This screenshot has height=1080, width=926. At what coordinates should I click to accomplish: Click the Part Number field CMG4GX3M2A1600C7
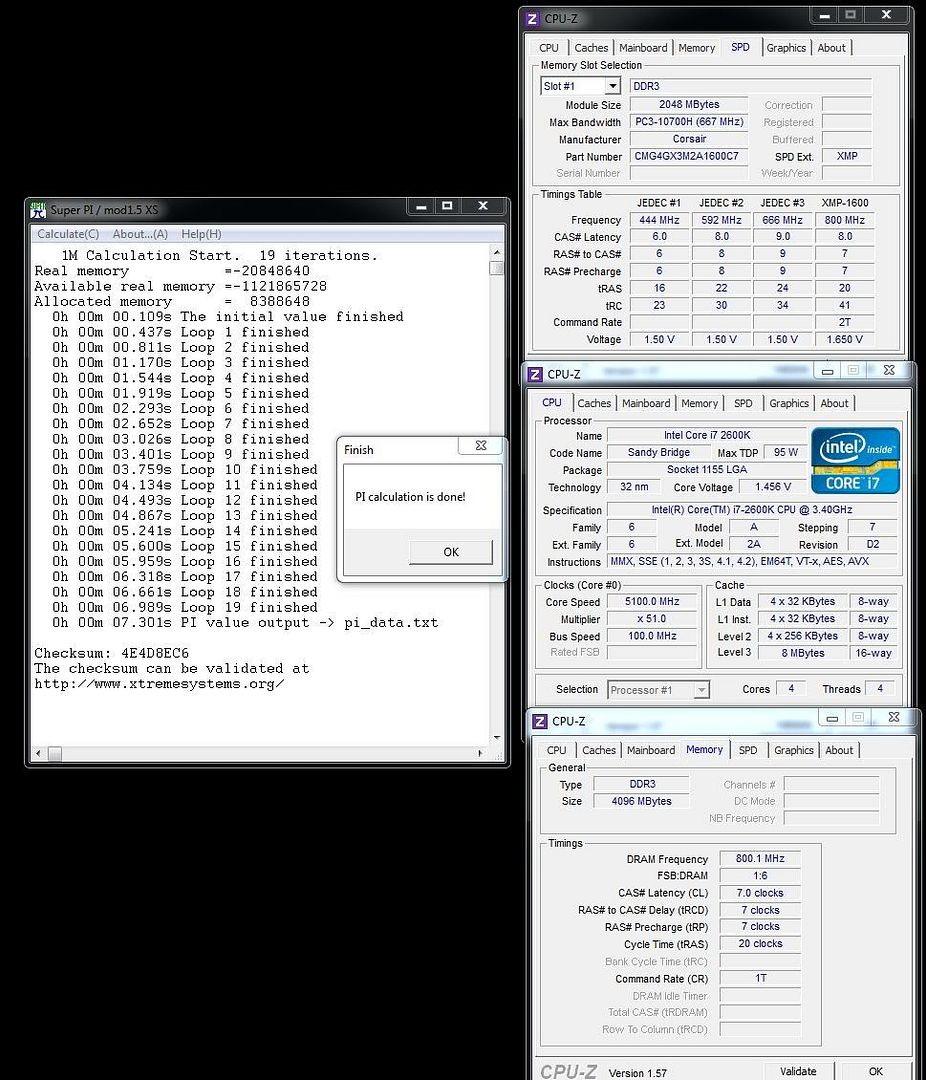pos(688,156)
